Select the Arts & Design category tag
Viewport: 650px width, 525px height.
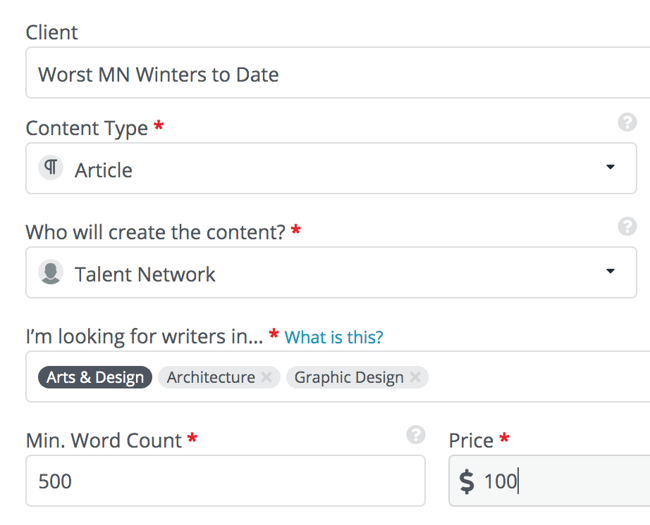[95, 377]
